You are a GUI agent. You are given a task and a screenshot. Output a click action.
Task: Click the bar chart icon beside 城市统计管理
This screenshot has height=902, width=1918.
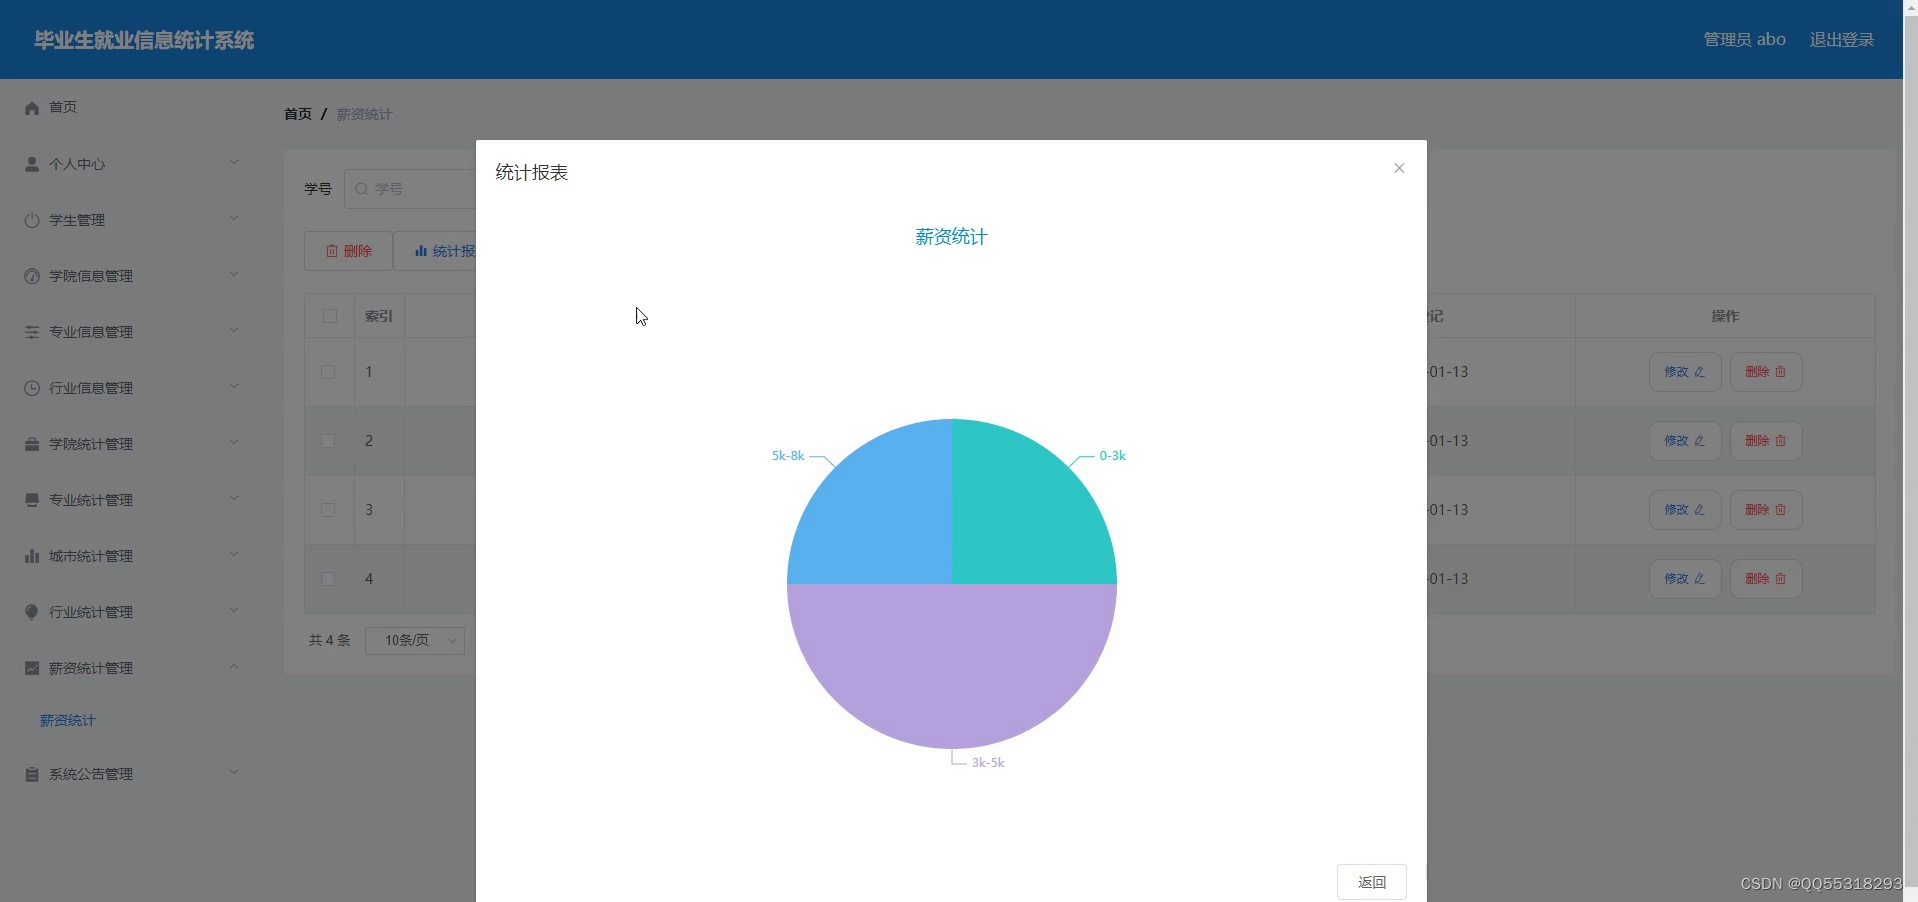tap(32, 556)
